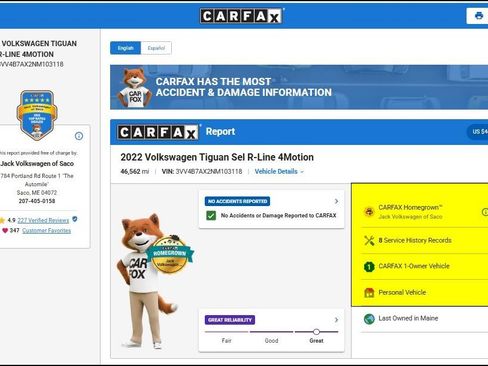Click the info icon beside CARFAX Homegrown
The image size is (488, 366).
point(485,212)
